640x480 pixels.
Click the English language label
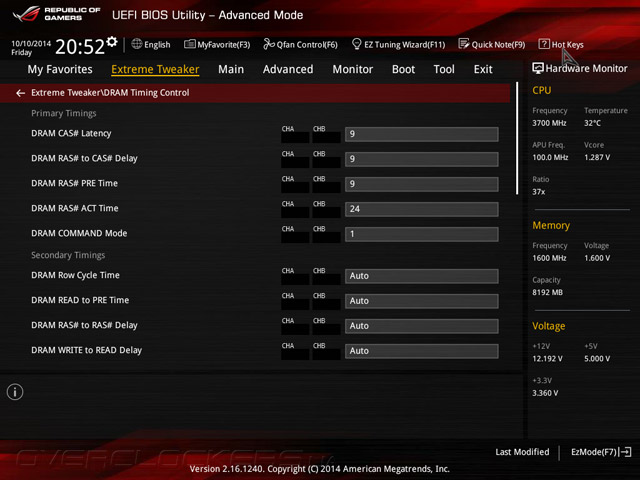coord(157,44)
